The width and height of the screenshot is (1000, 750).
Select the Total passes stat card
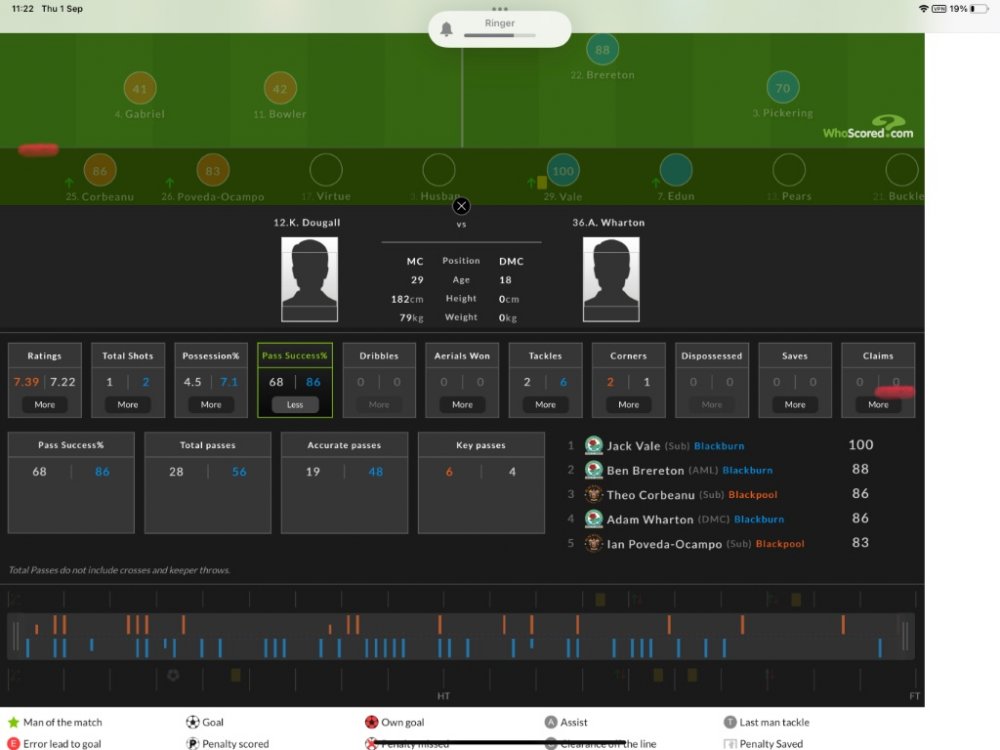coord(208,482)
